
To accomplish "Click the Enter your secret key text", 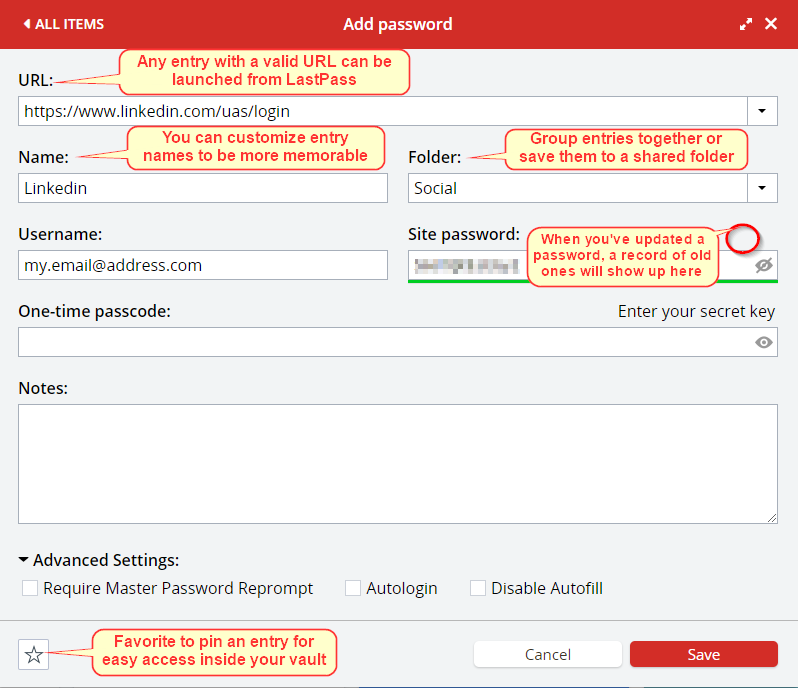I will (x=696, y=311).
